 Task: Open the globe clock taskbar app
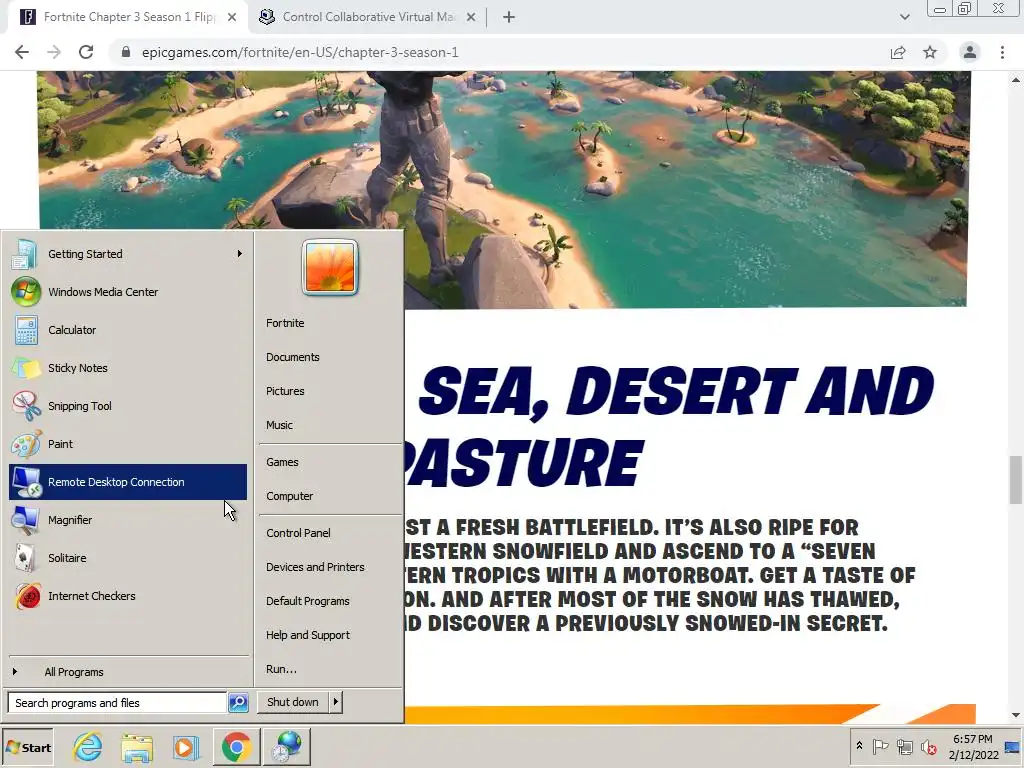pyautogui.click(x=287, y=747)
